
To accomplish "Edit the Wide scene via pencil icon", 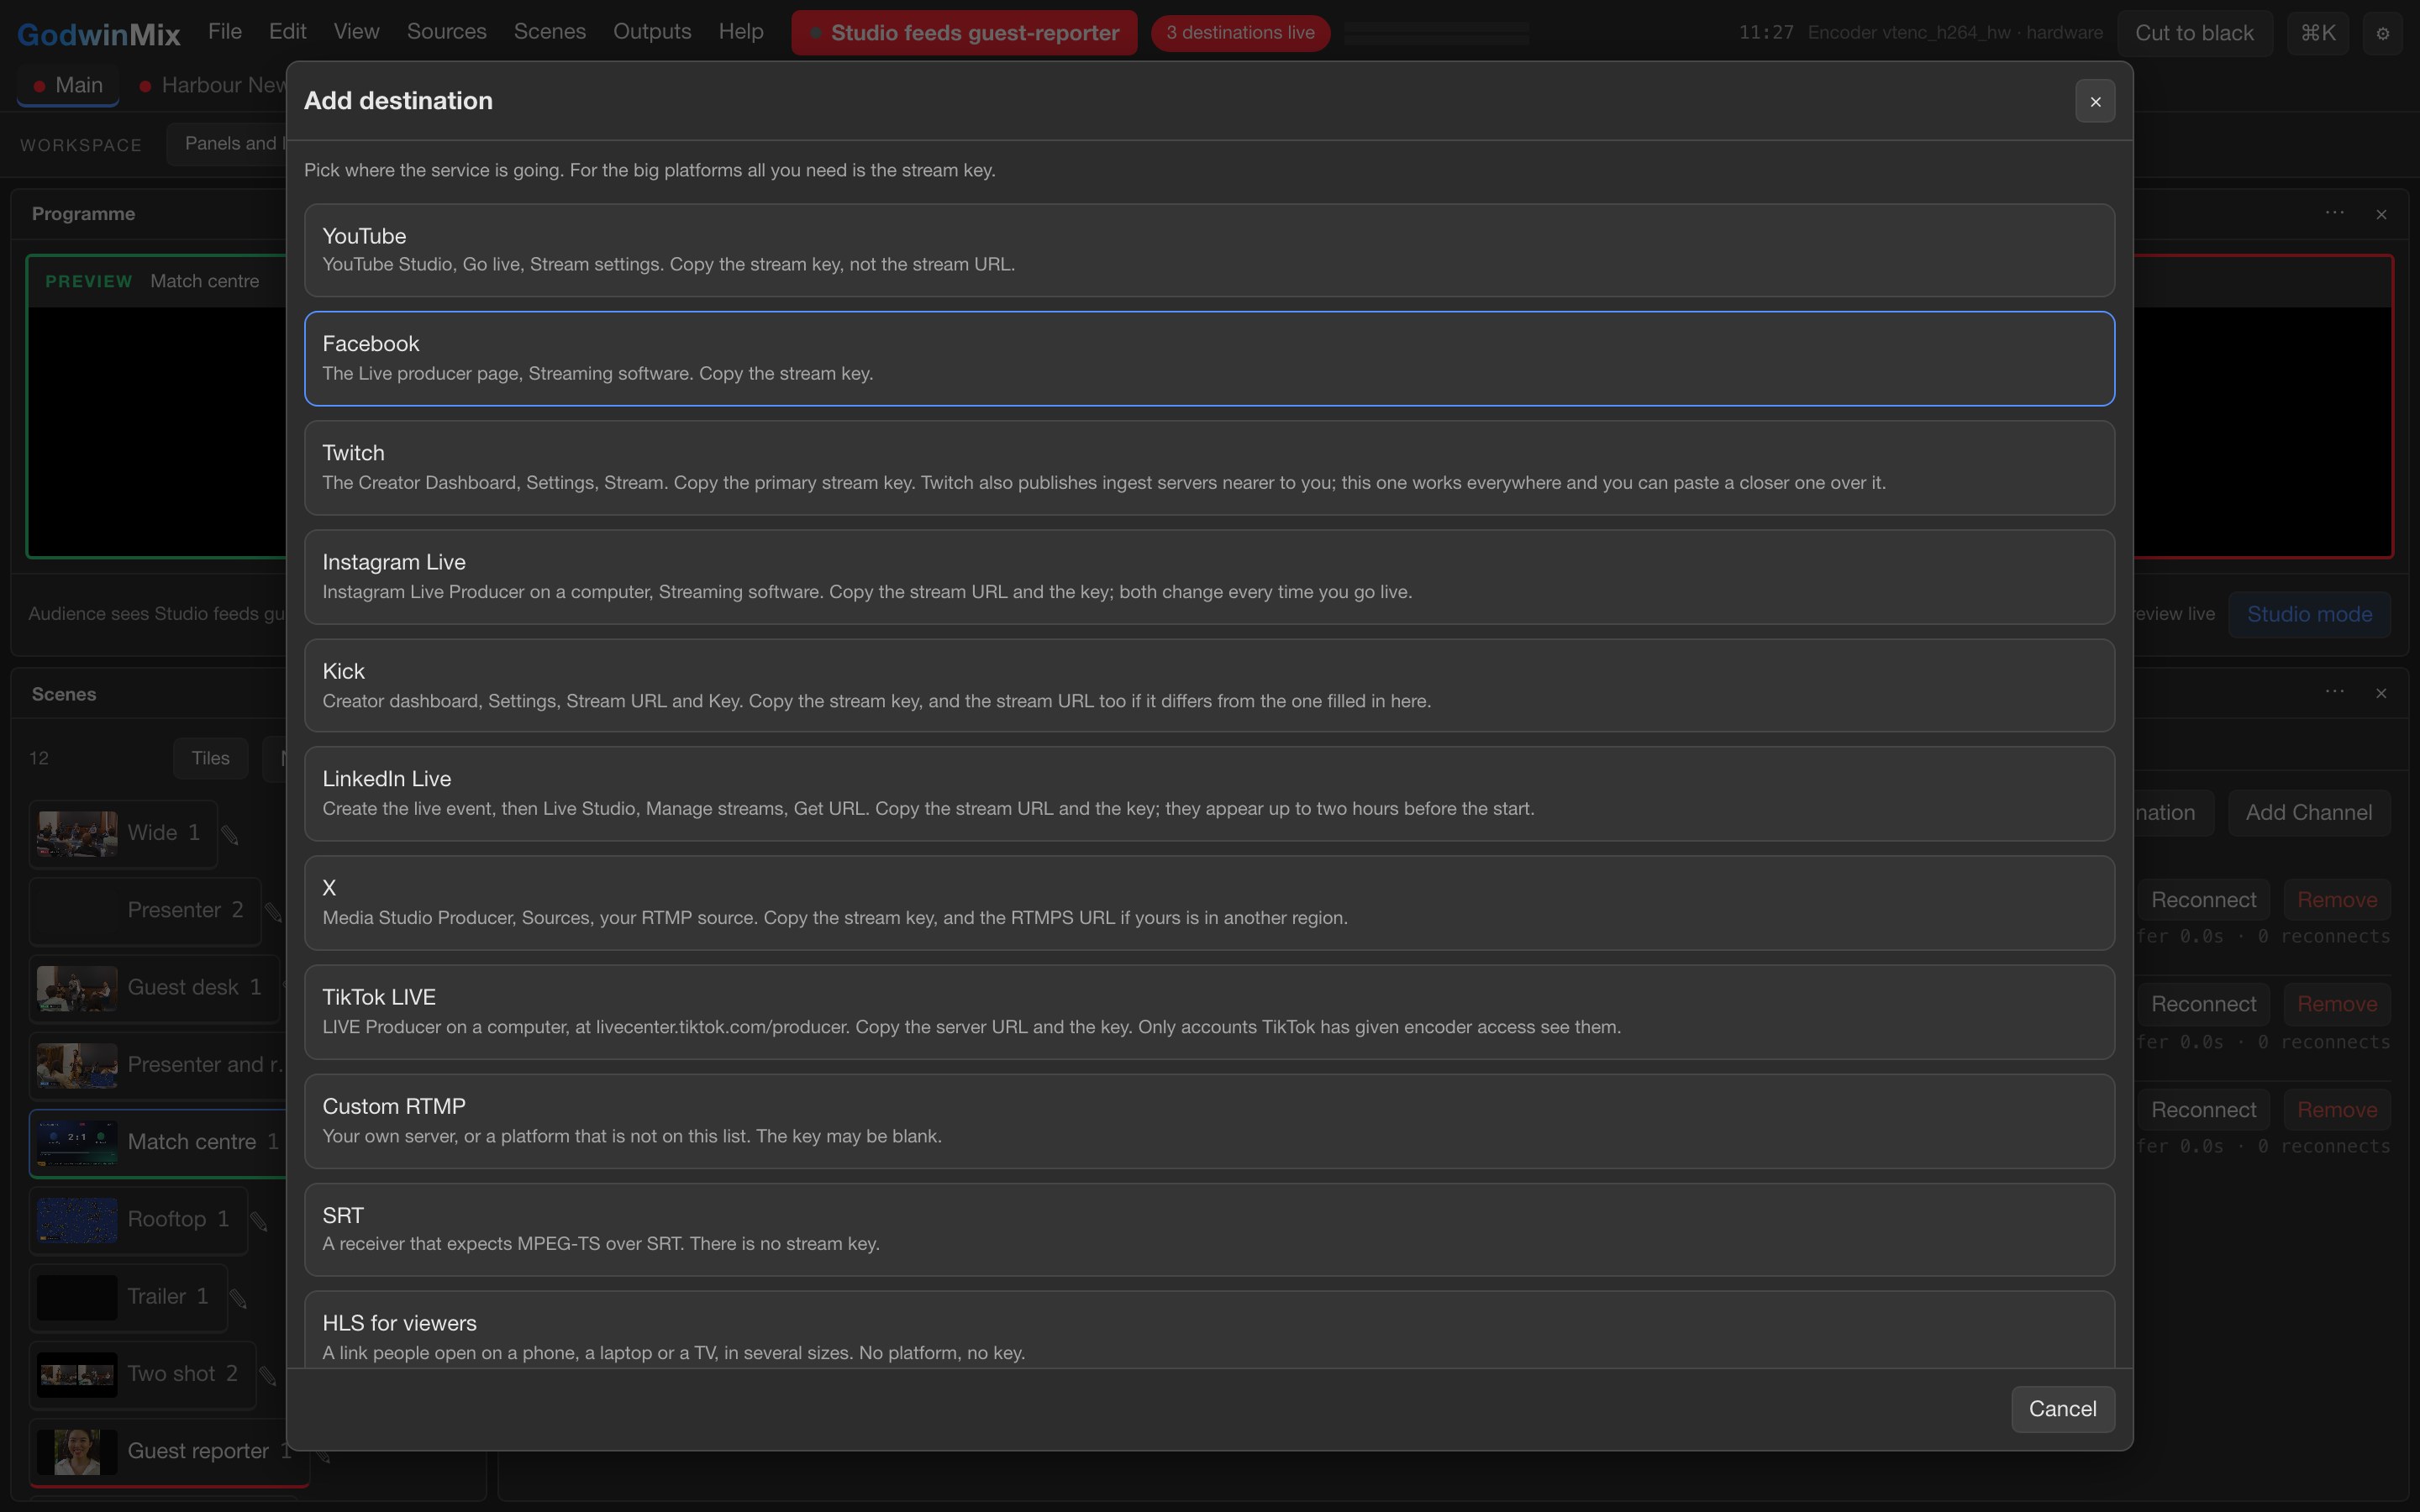I will pos(230,834).
